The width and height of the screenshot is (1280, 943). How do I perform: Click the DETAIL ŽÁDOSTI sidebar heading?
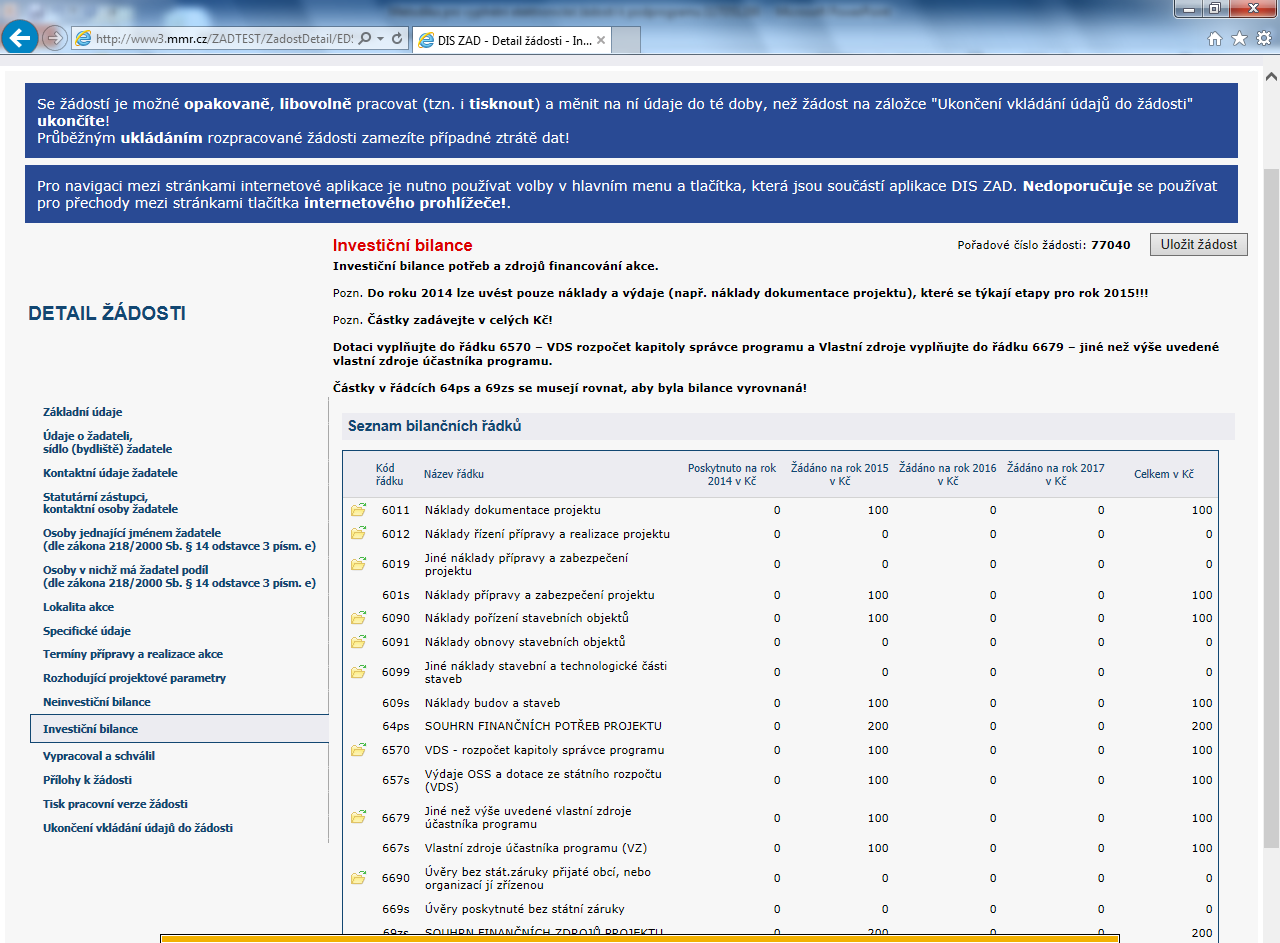(107, 314)
